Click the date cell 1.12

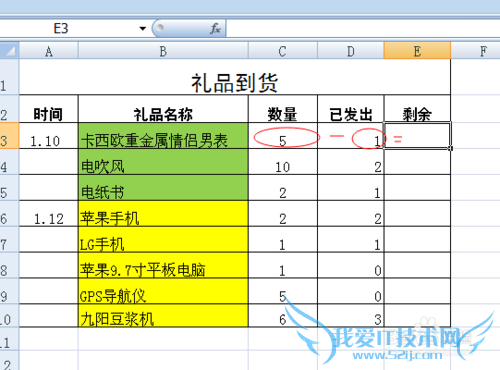[x=49, y=214]
